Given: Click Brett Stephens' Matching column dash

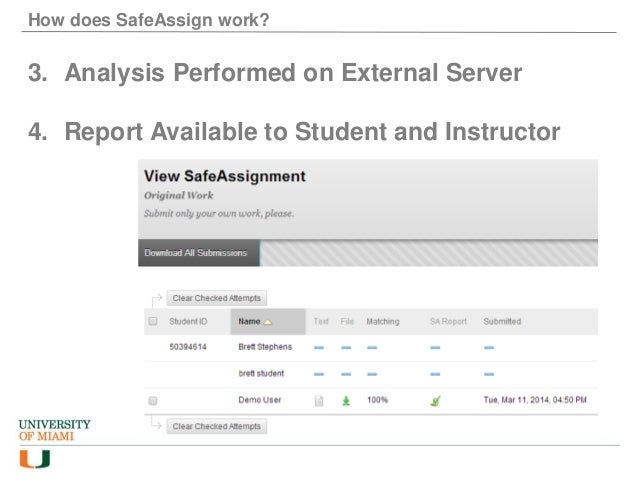Looking at the screenshot, I should tap(372, 348).
